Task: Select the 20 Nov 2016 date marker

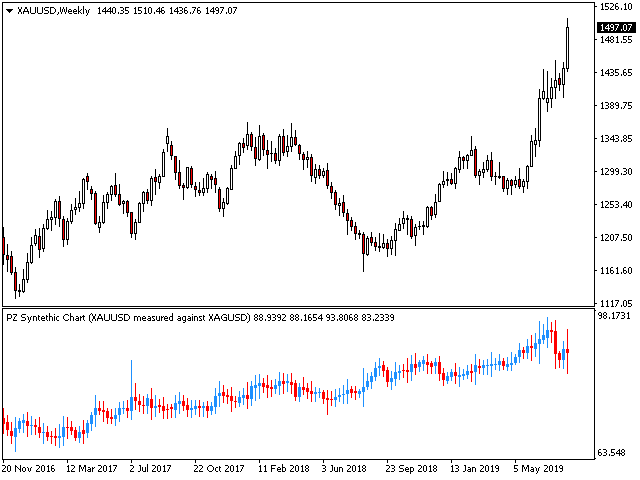Action: 30,468
